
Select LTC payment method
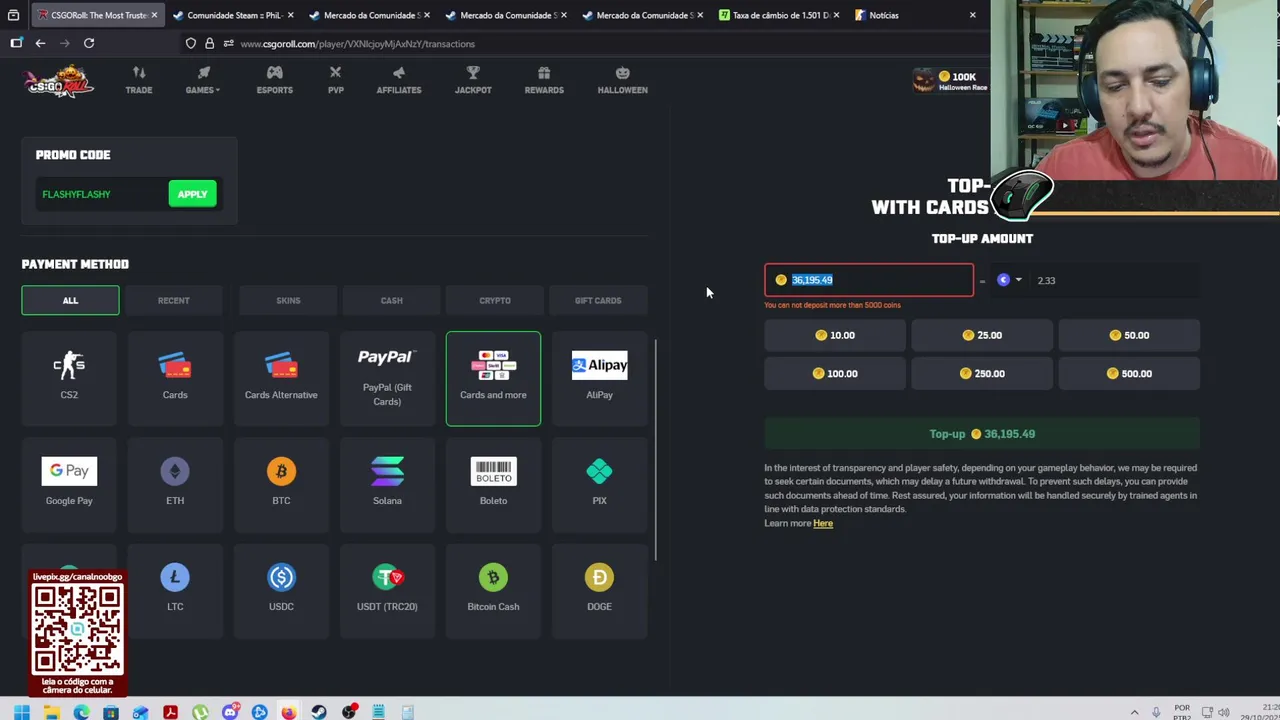[x=175, y=590]
